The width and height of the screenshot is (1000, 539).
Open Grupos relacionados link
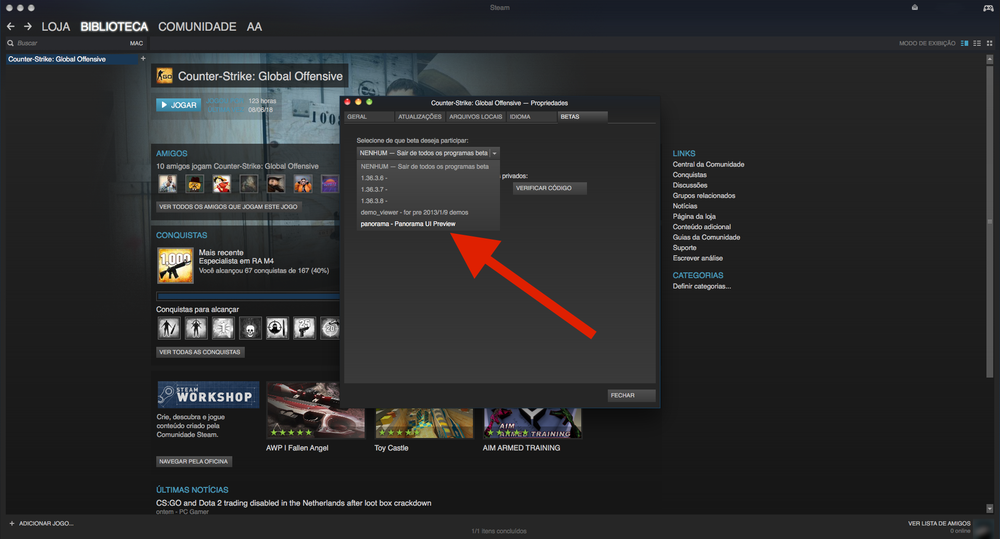[x=703, y=196]
